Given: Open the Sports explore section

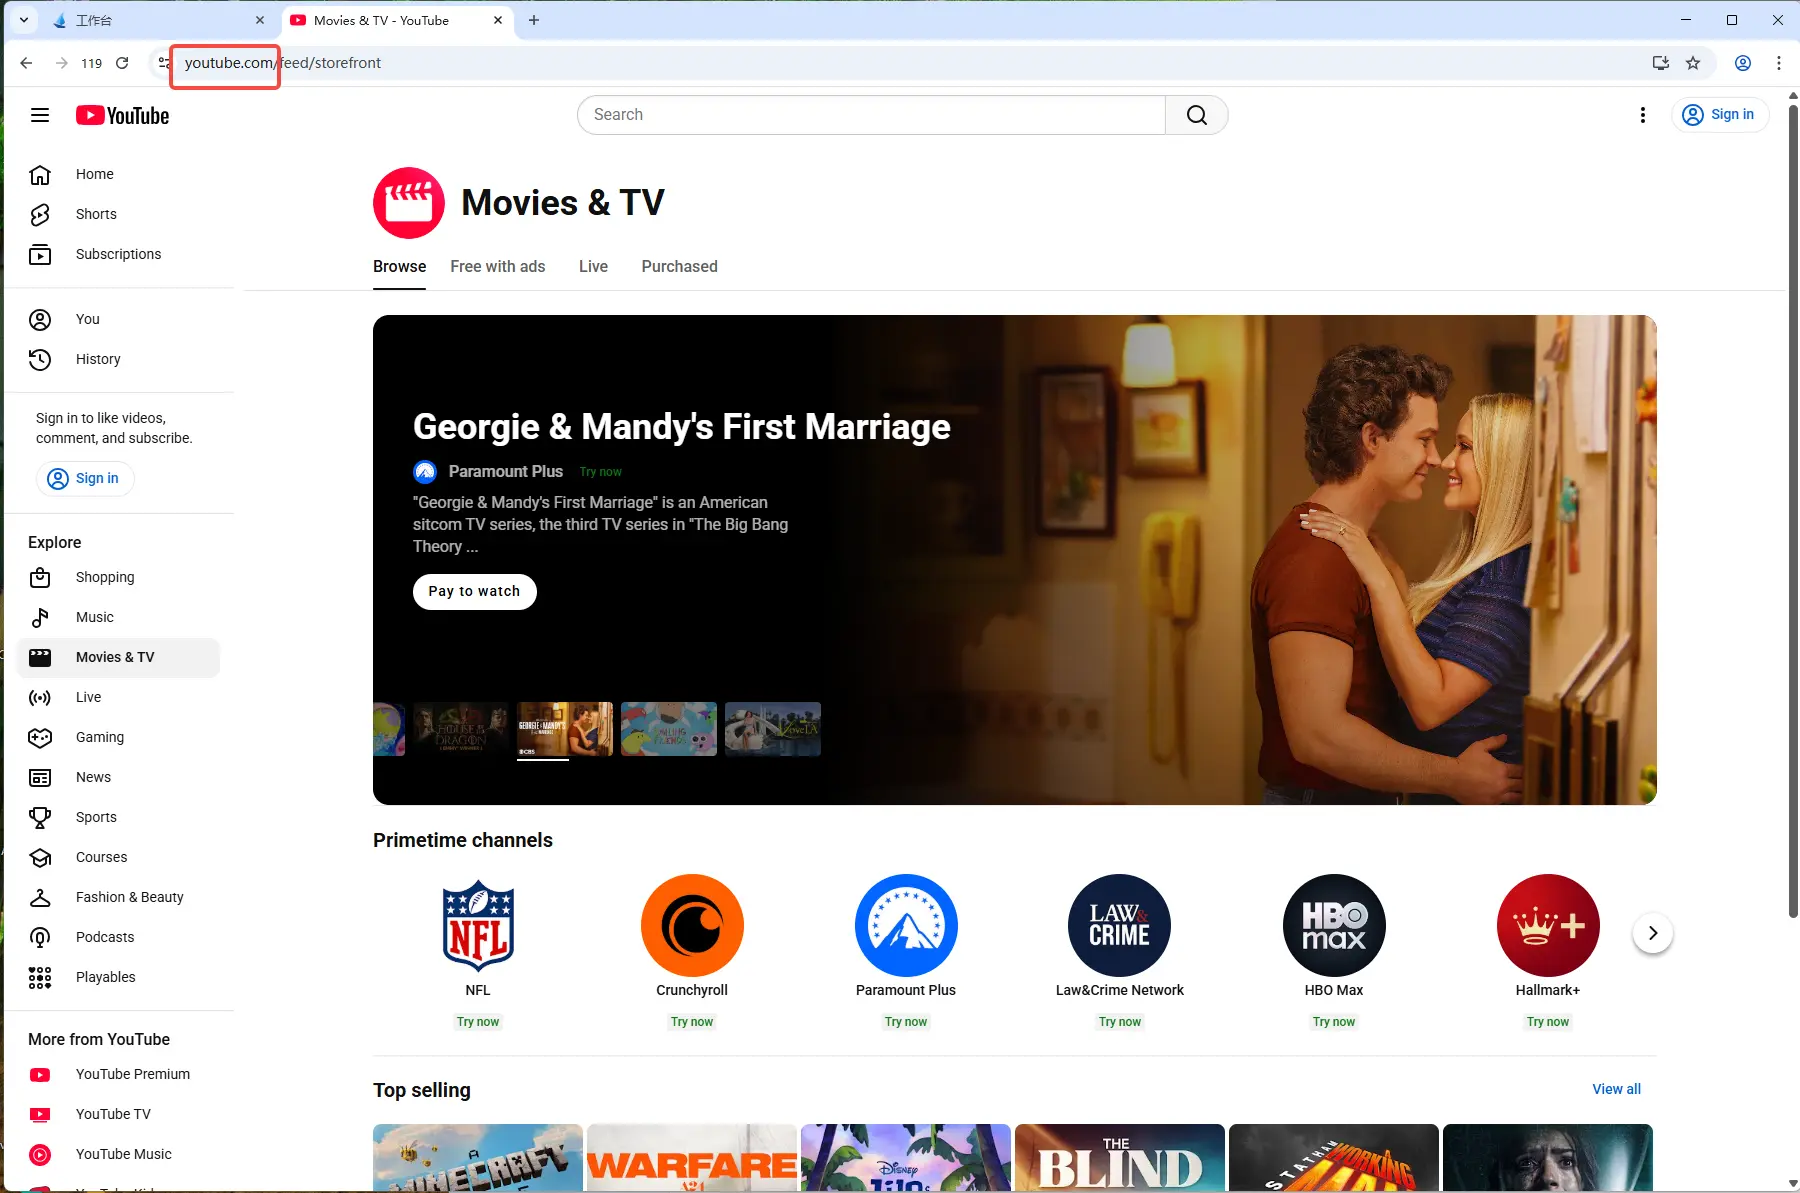Looking at the screenshot, I should point(95,817).
